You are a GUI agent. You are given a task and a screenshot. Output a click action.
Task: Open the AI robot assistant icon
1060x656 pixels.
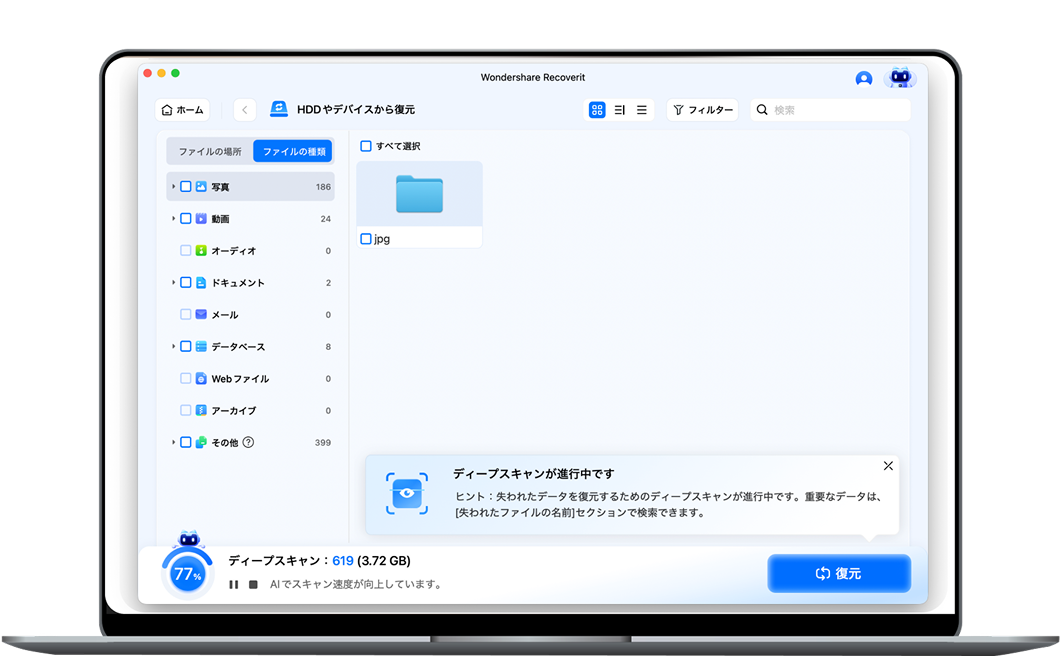[x=899, y=78]
